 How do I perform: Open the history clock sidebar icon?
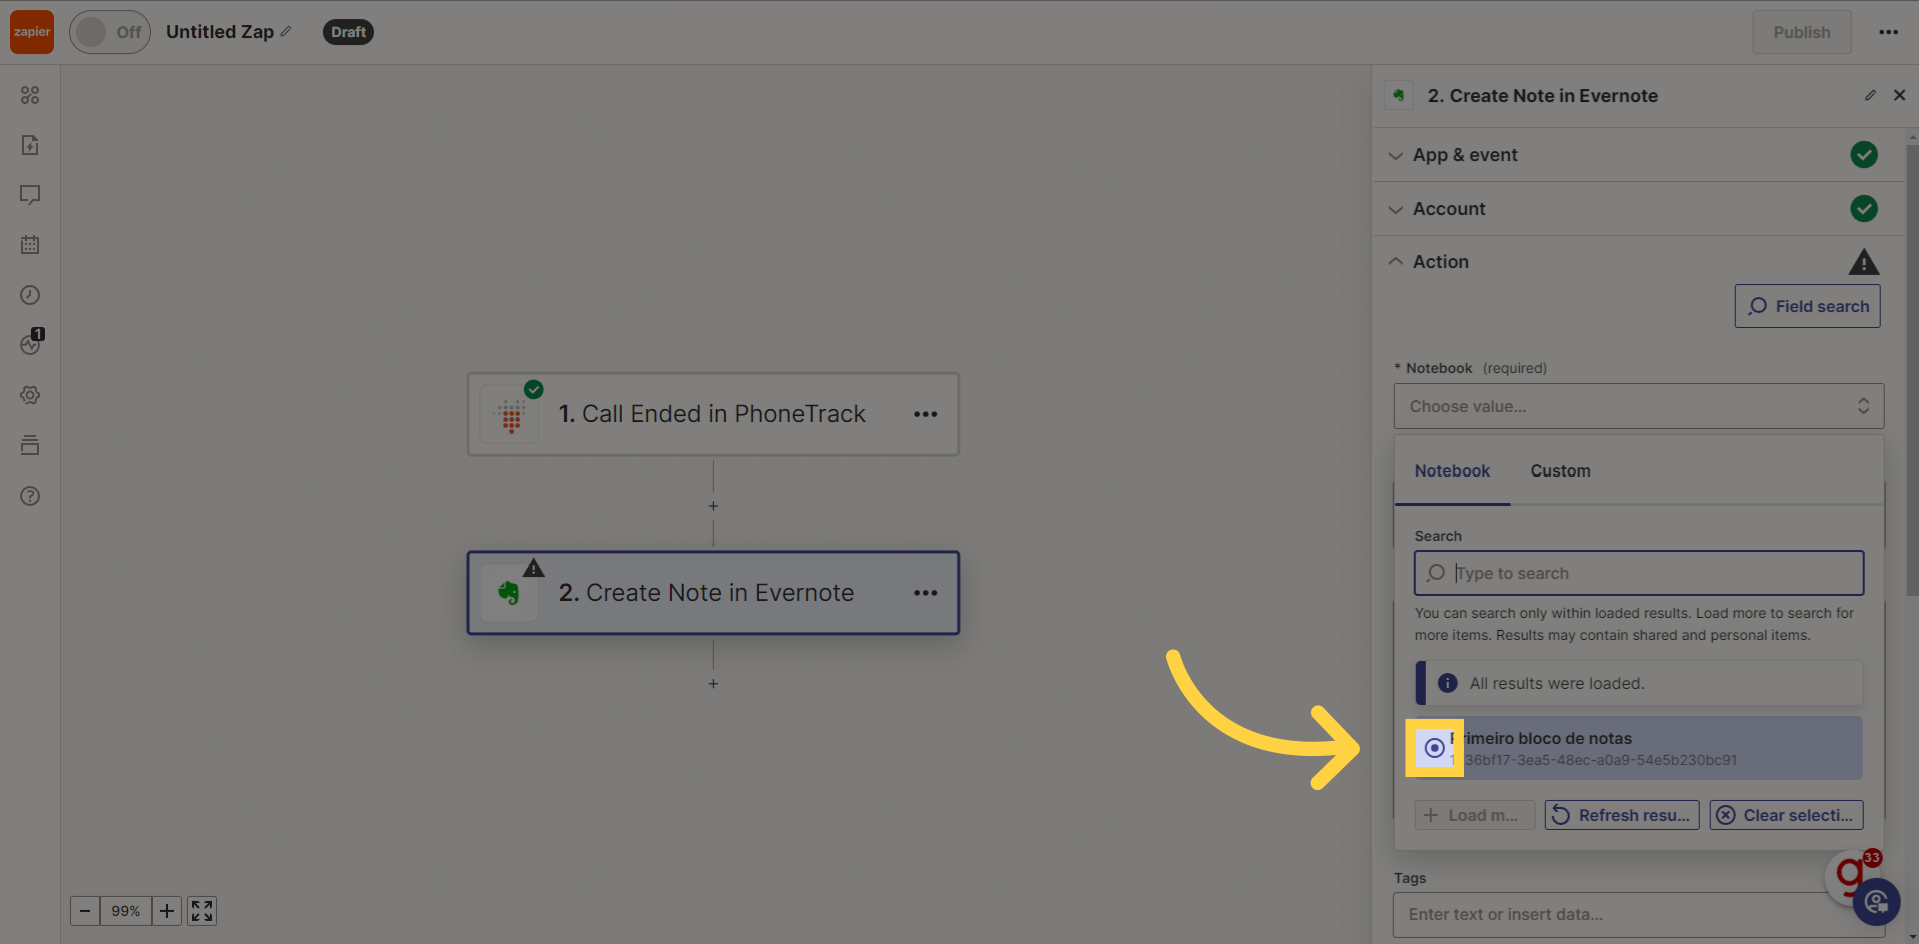[30, 295]
